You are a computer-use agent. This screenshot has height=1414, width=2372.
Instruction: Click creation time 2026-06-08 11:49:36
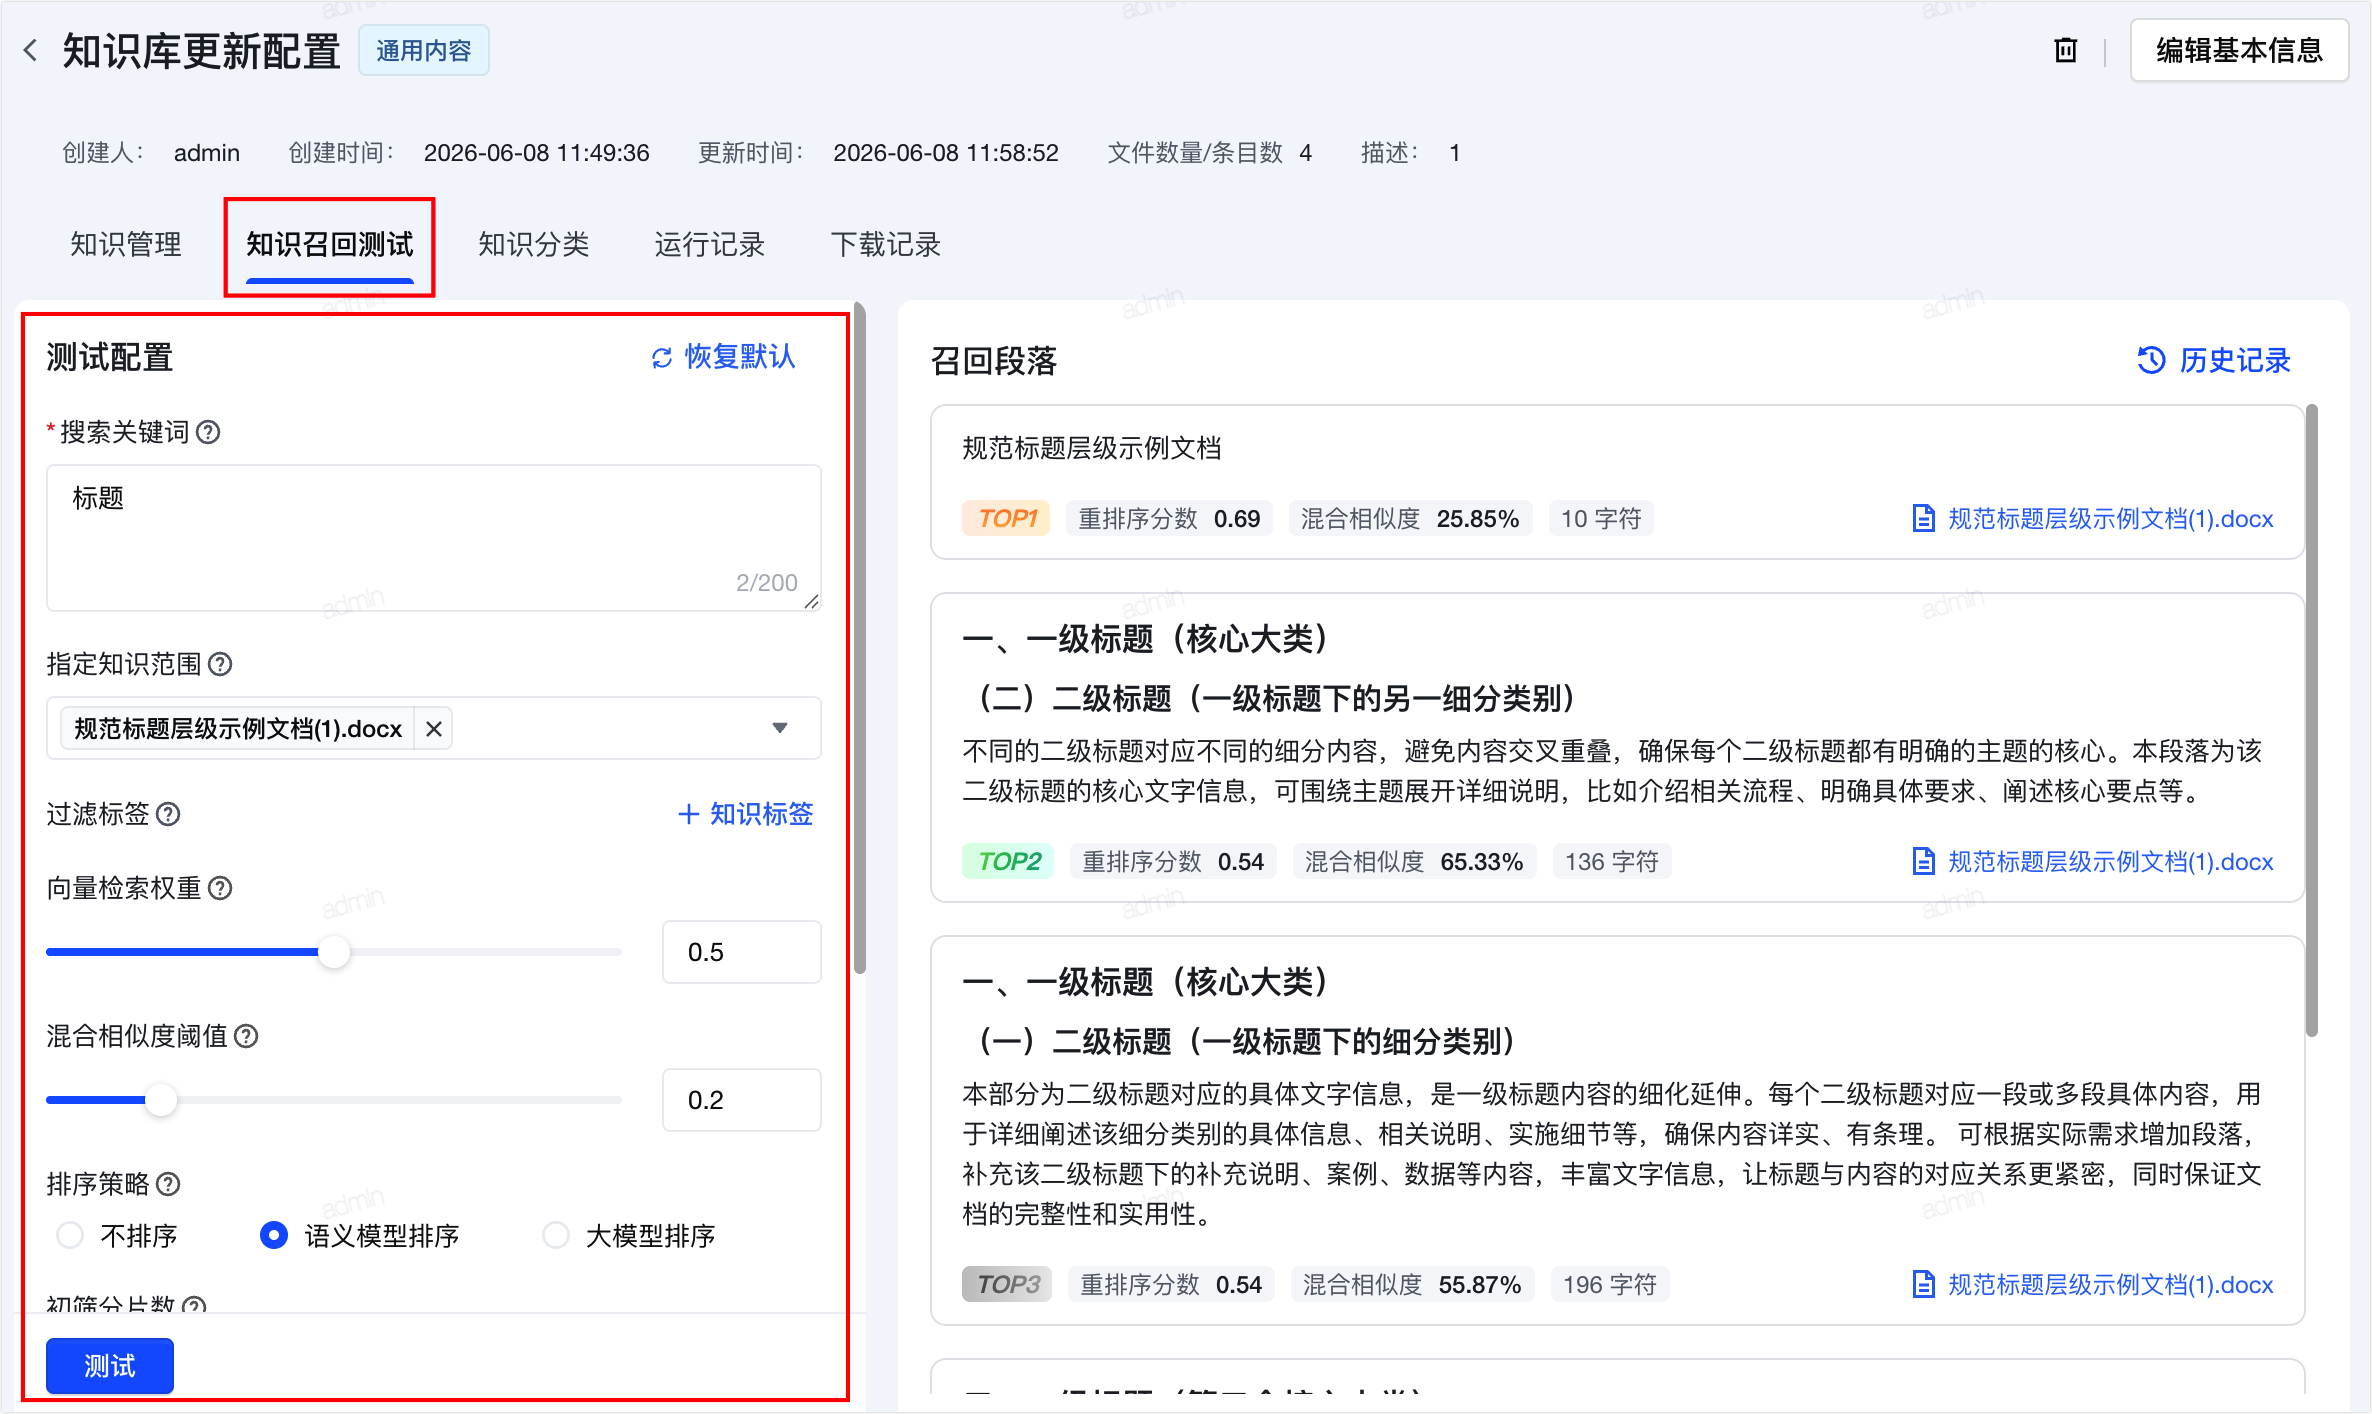click(537, 153)
